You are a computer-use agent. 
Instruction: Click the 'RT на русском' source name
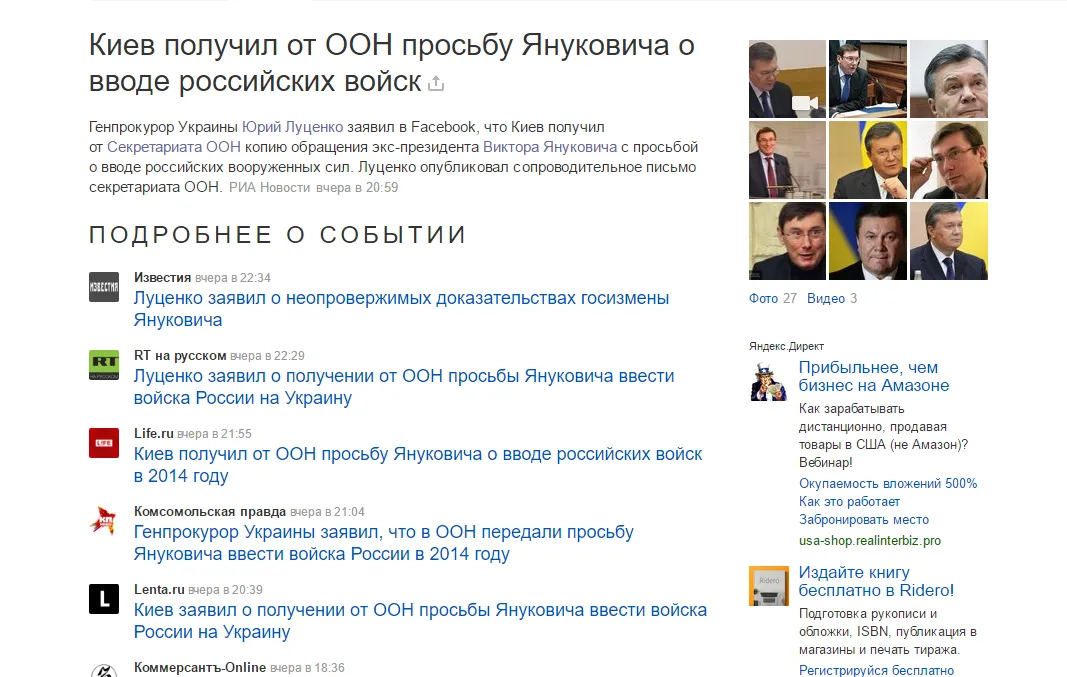(x=180, y=356)
